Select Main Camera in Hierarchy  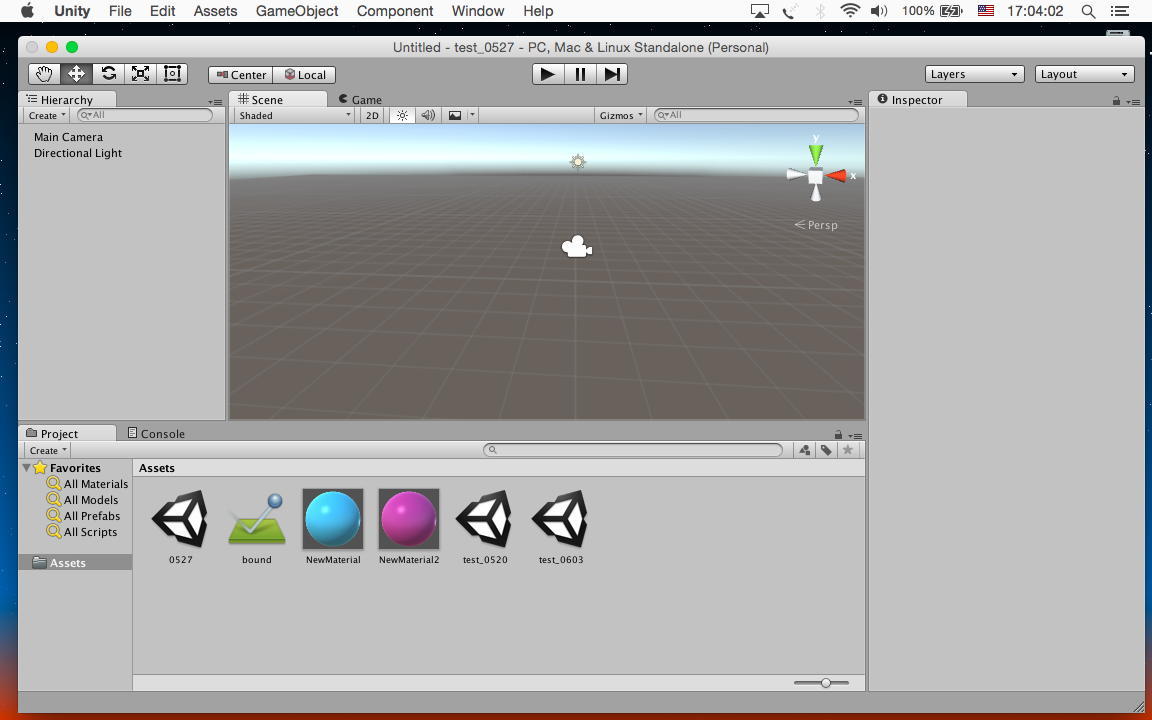tap(68, 137)
